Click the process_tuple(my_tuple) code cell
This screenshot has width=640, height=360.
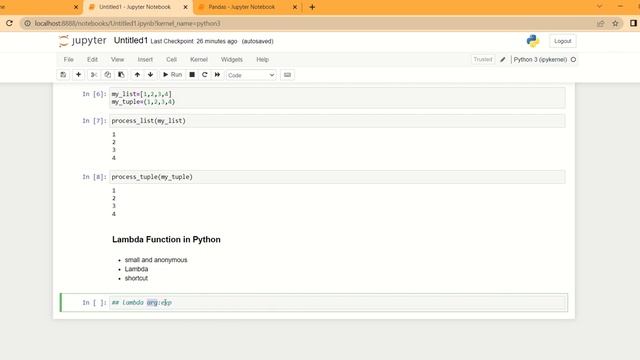tap(337, 177)
